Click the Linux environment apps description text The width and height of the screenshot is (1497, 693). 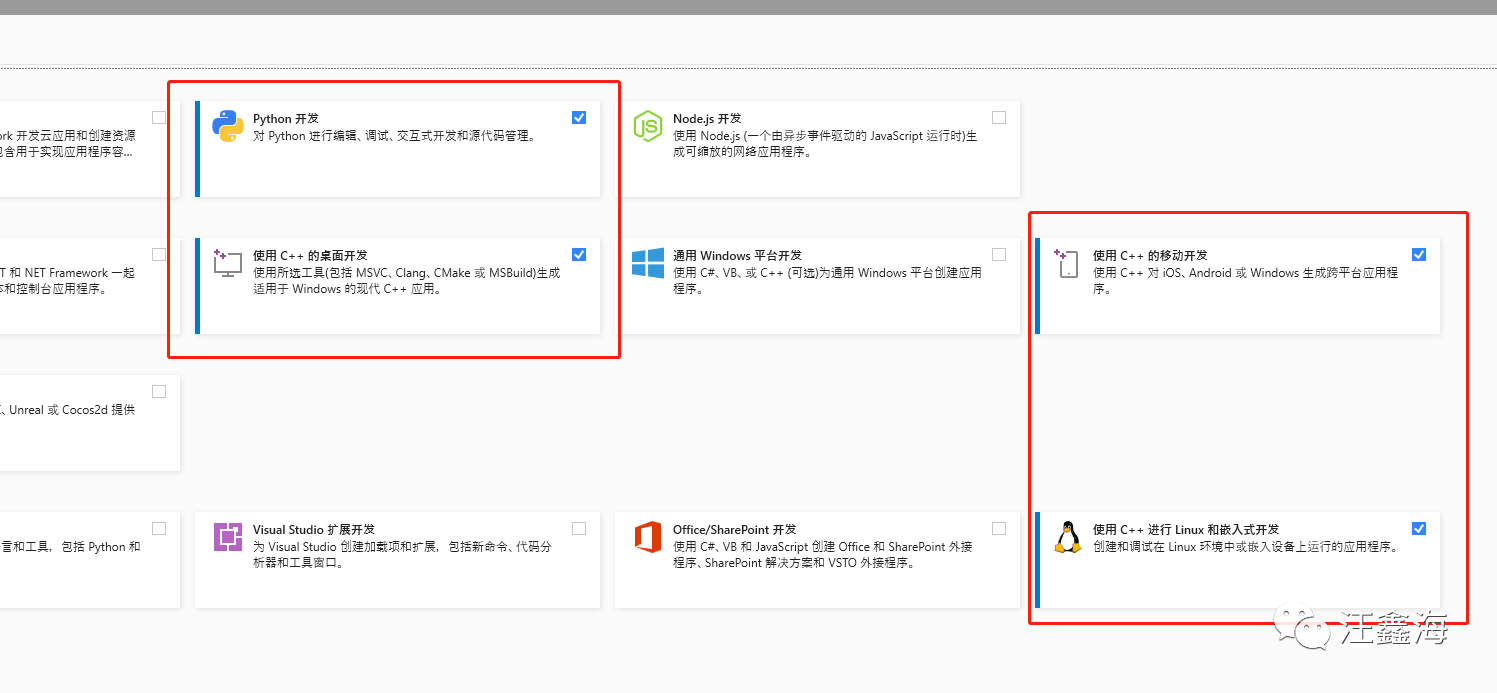click(x=1245, y=547)
